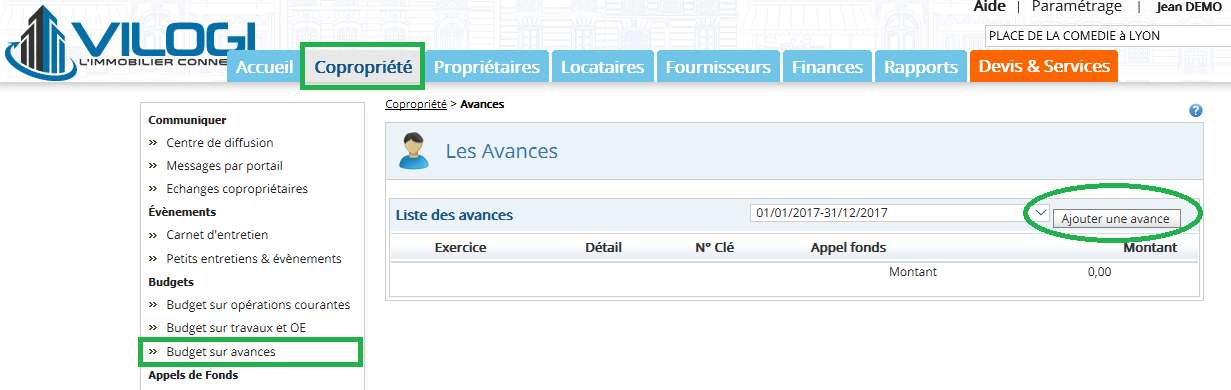This screenshot has width=1231, height=390.
Task: Click the blue help question mark icon
Action: [1195, 111]
